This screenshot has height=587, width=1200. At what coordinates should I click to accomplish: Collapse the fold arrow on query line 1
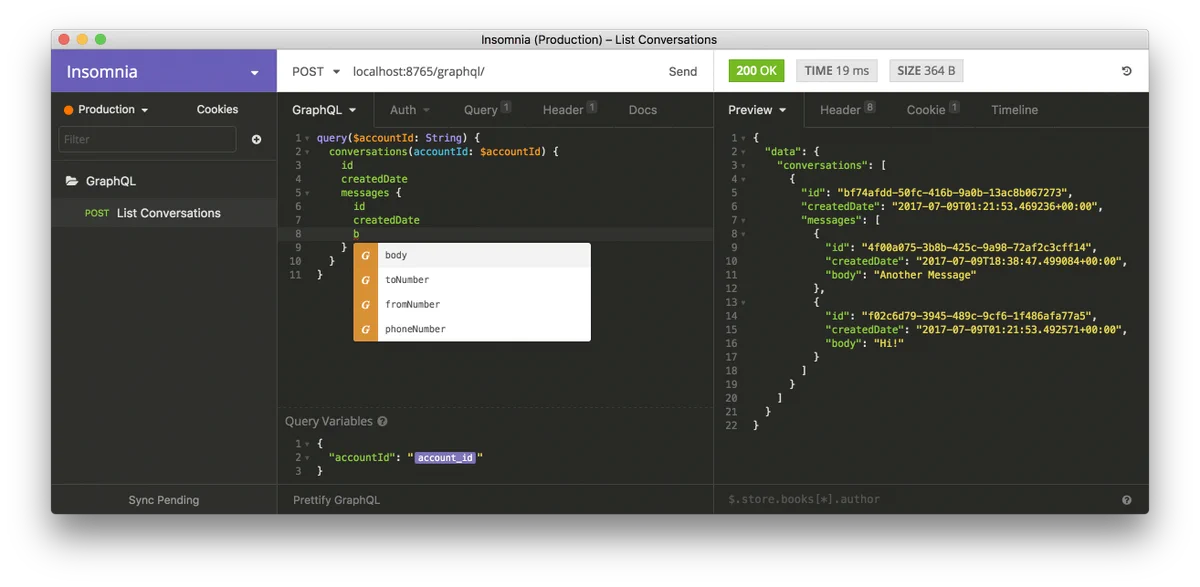click(x=307, y=138)
